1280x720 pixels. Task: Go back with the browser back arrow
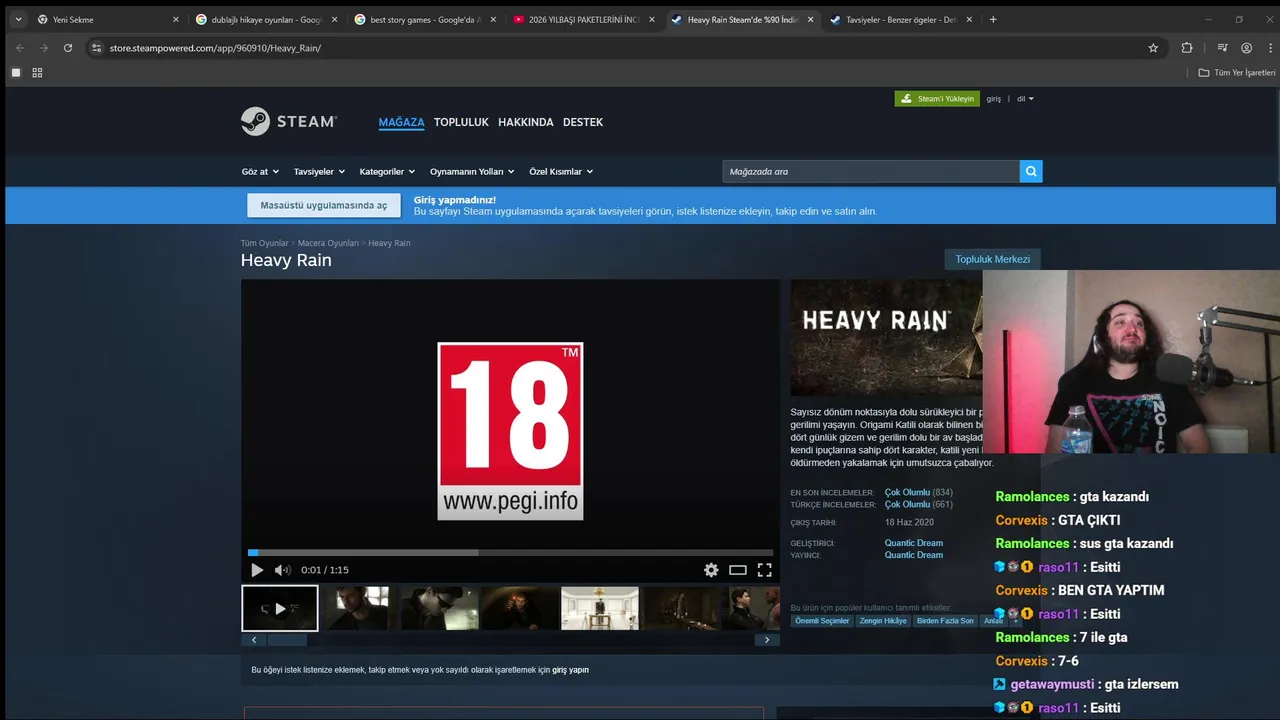pos(19,47)
